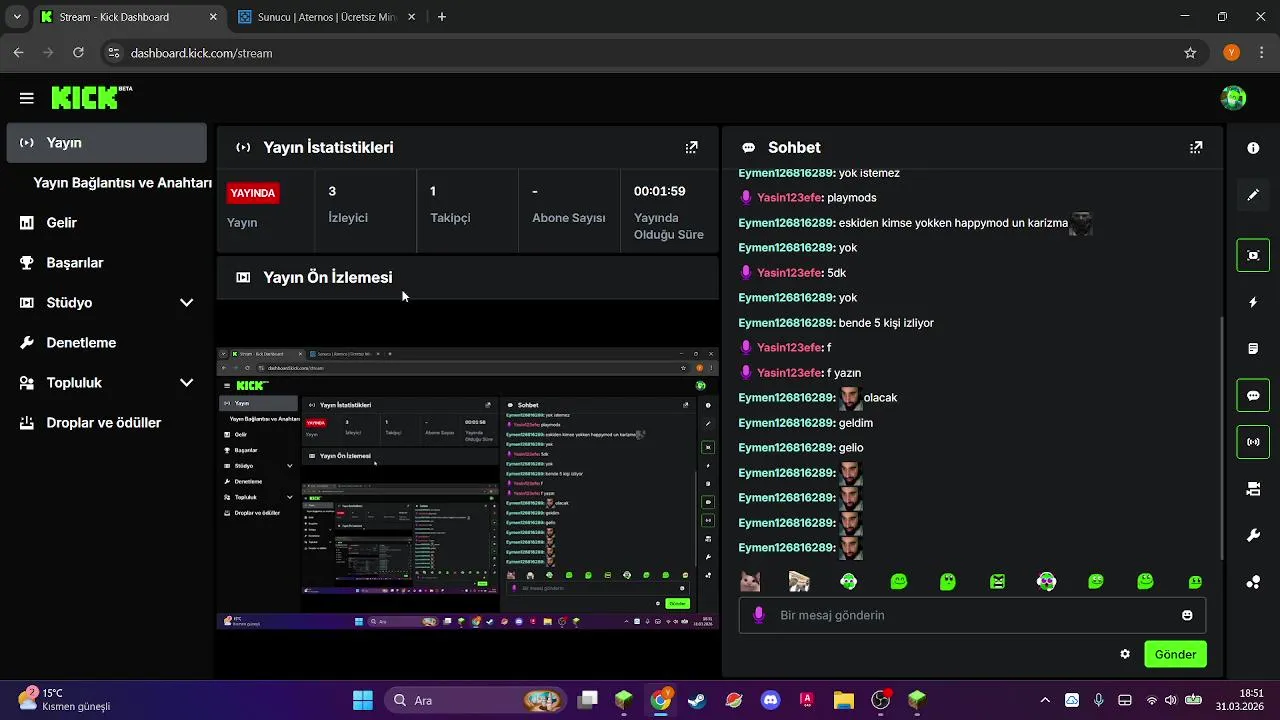Image resolution: width=1280 pixels, height=720 pixels.
Task: Insert the cat emote from the emote row
Action: (750, 581)
